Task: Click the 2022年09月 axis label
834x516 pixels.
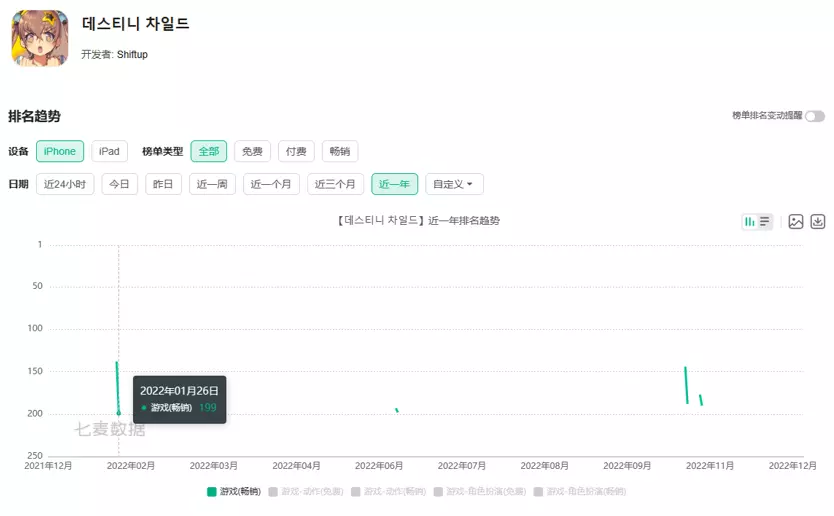Action: tap(627, 465)
